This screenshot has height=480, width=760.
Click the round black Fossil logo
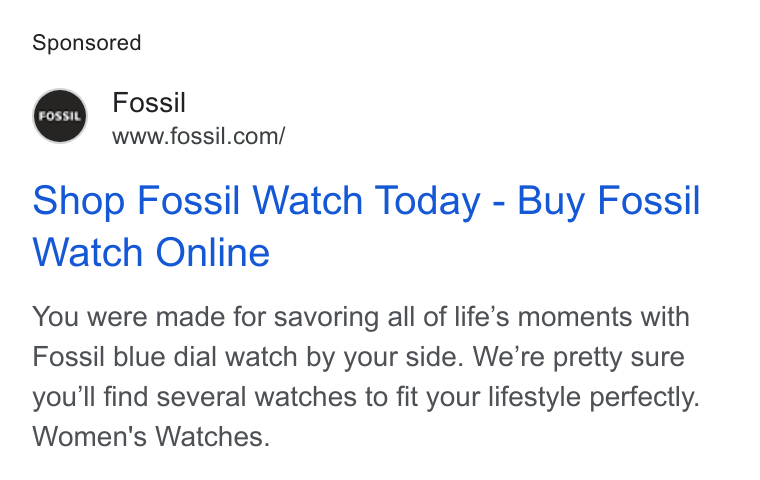[60, 116]
